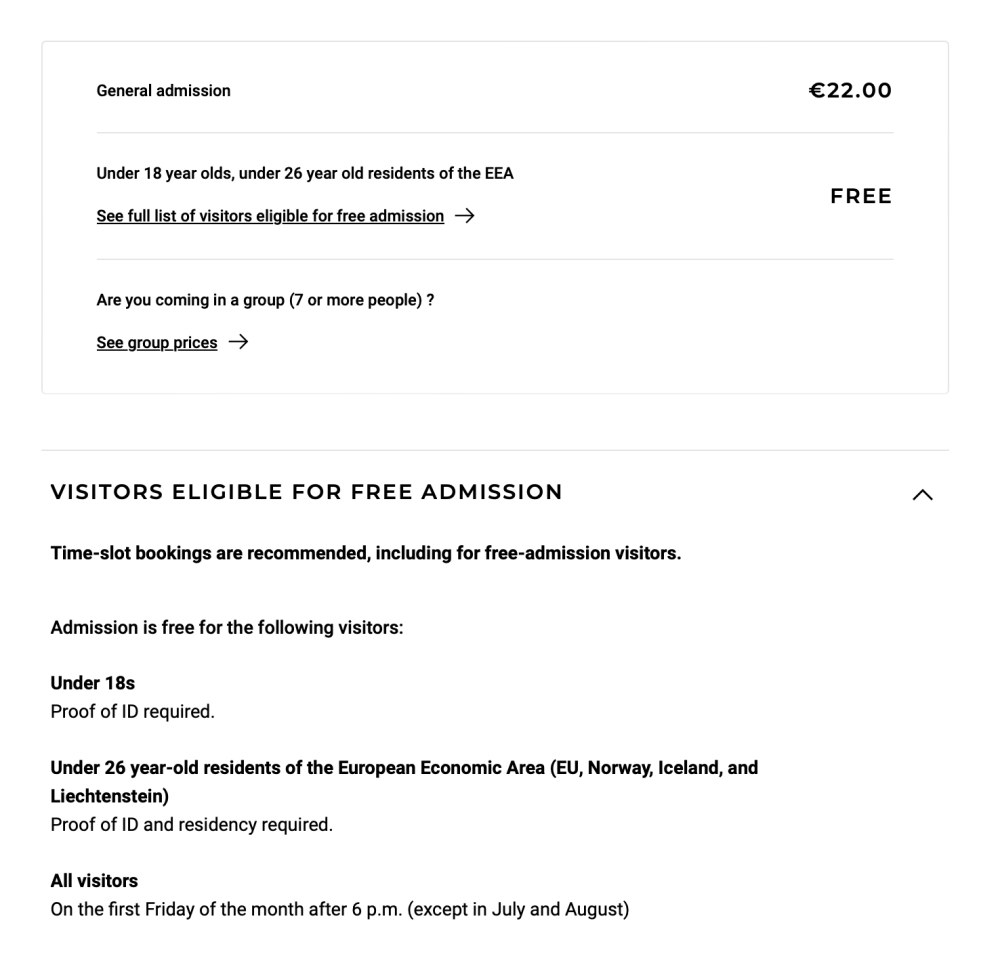Open full list of visitors eligible for free admission

270,216
